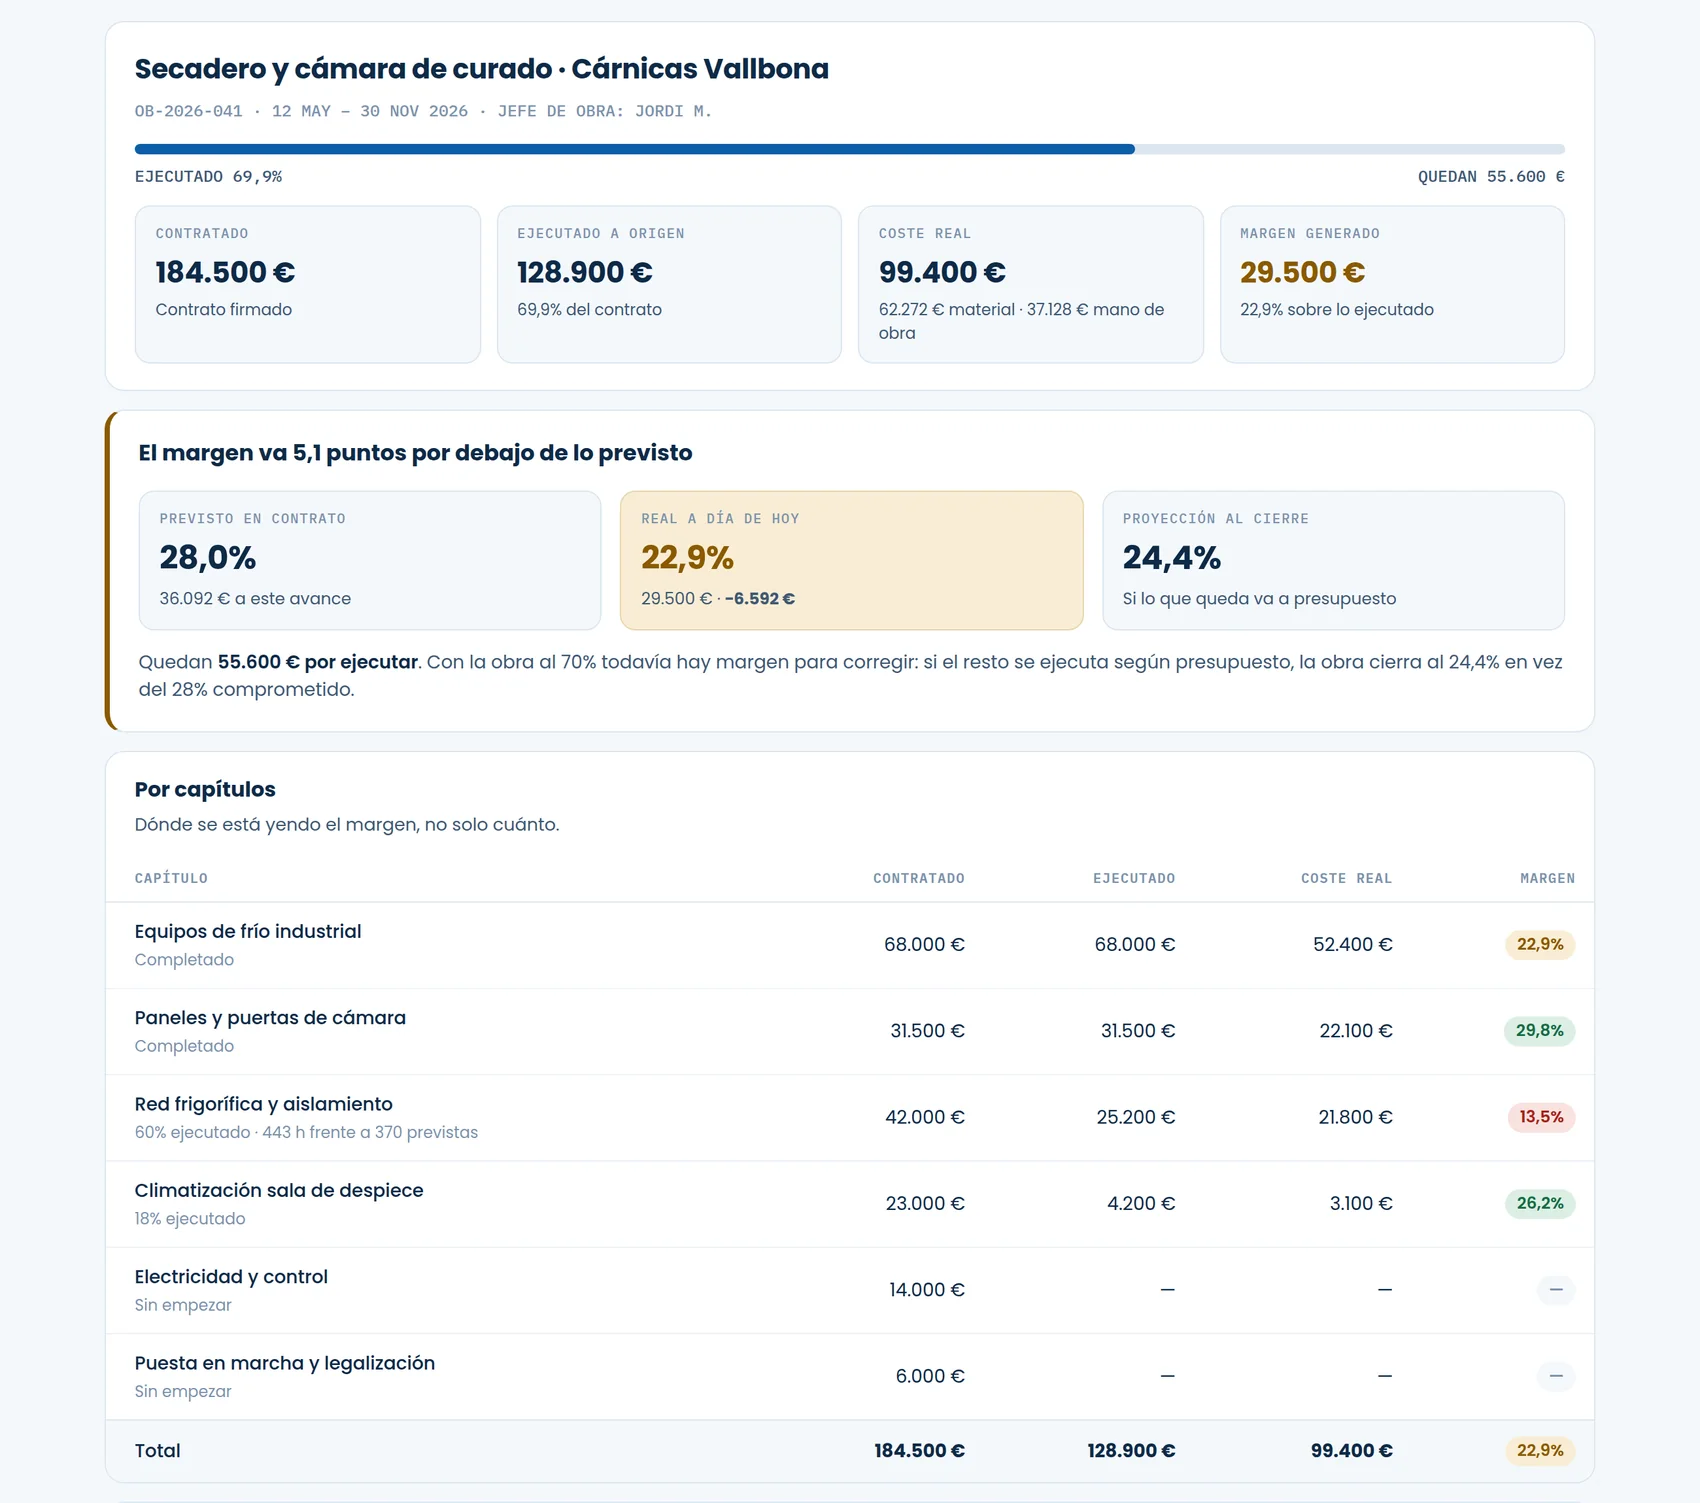Click the 22,9% badge in the Total row

pos(1540,1451)
